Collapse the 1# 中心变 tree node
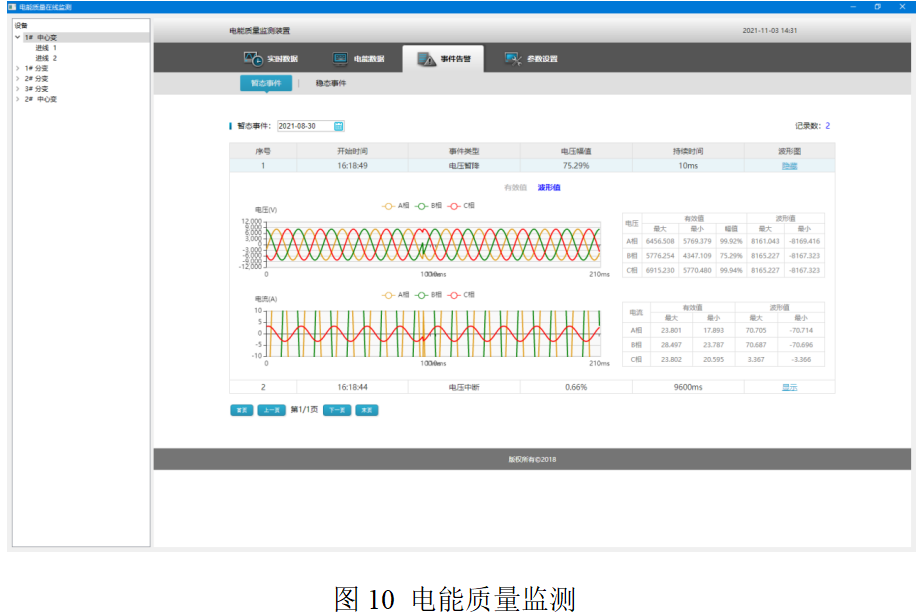 pyautogui.click(x=18, y=37)
